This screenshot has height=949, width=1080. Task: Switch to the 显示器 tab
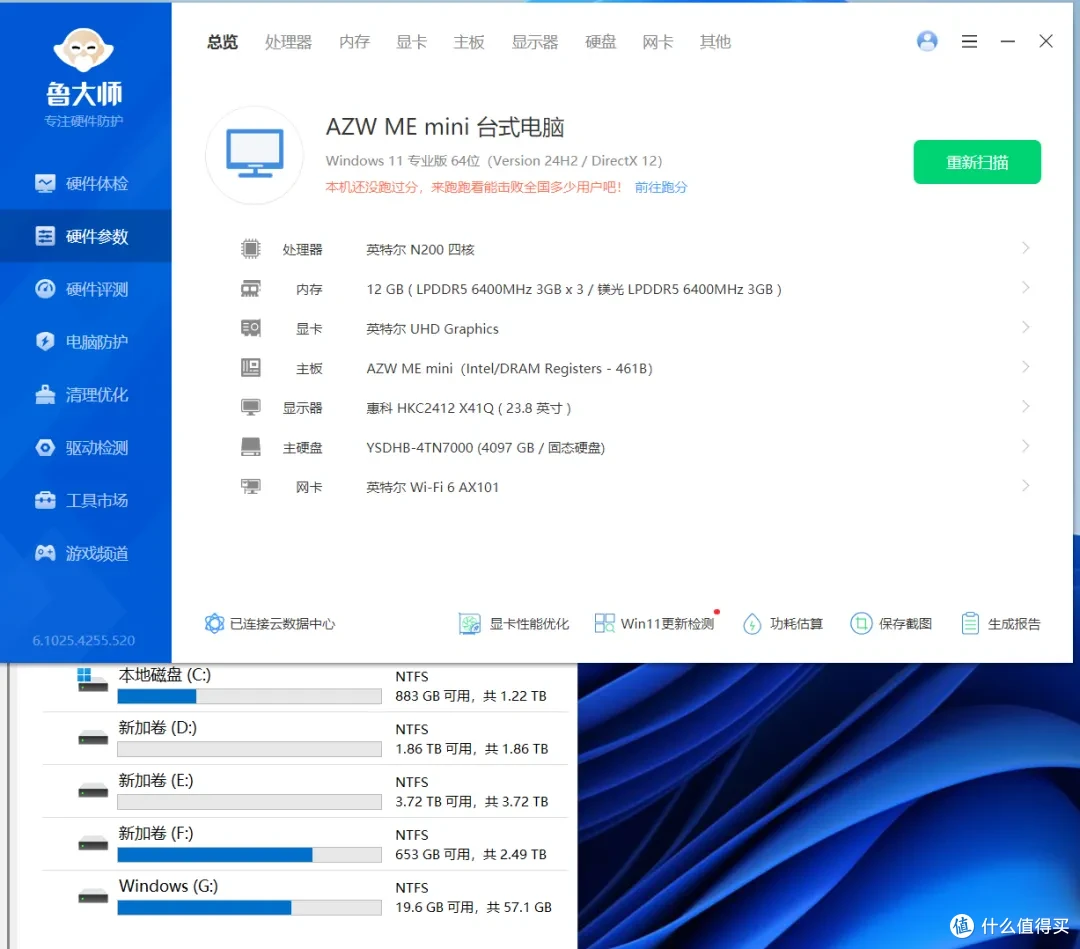(x=535, y=42)
